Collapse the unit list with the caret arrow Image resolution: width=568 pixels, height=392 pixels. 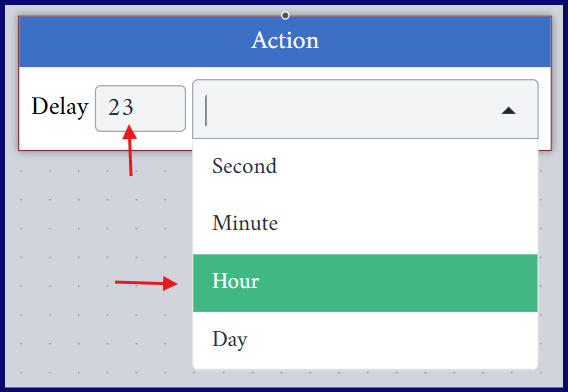point(508,110)
